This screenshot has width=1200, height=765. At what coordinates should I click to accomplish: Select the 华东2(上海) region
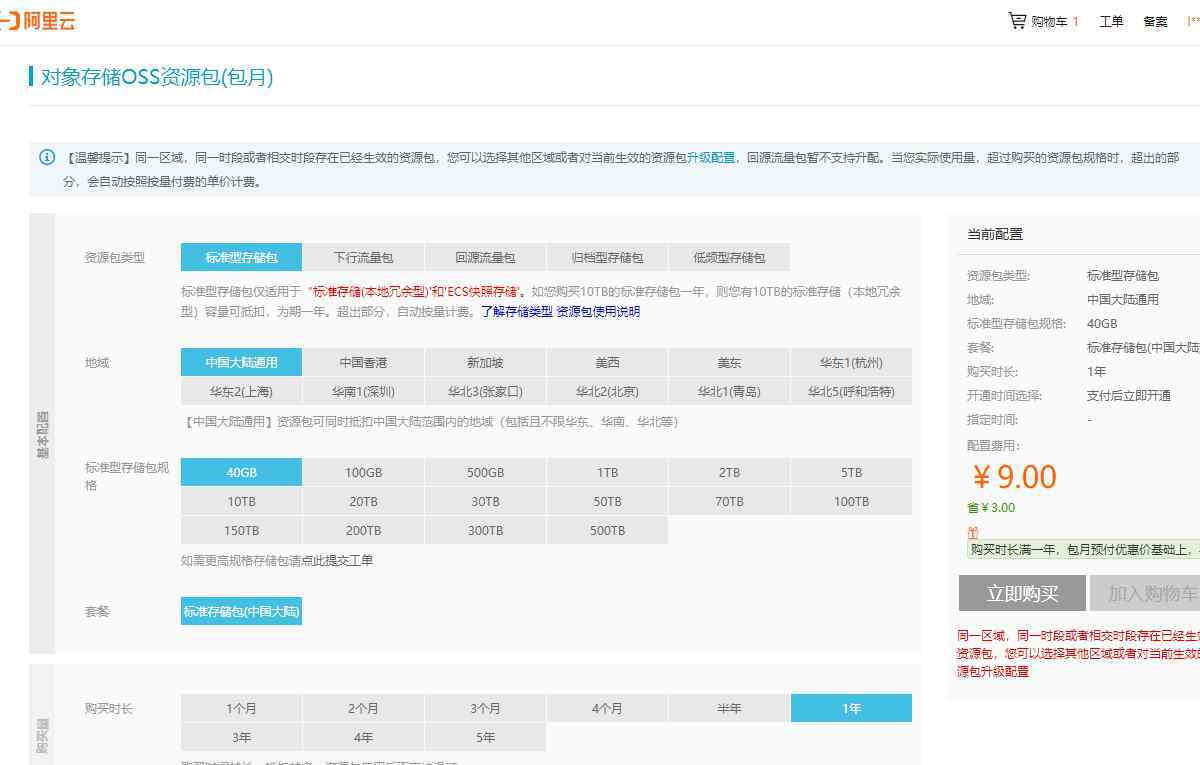click(241, 391)
